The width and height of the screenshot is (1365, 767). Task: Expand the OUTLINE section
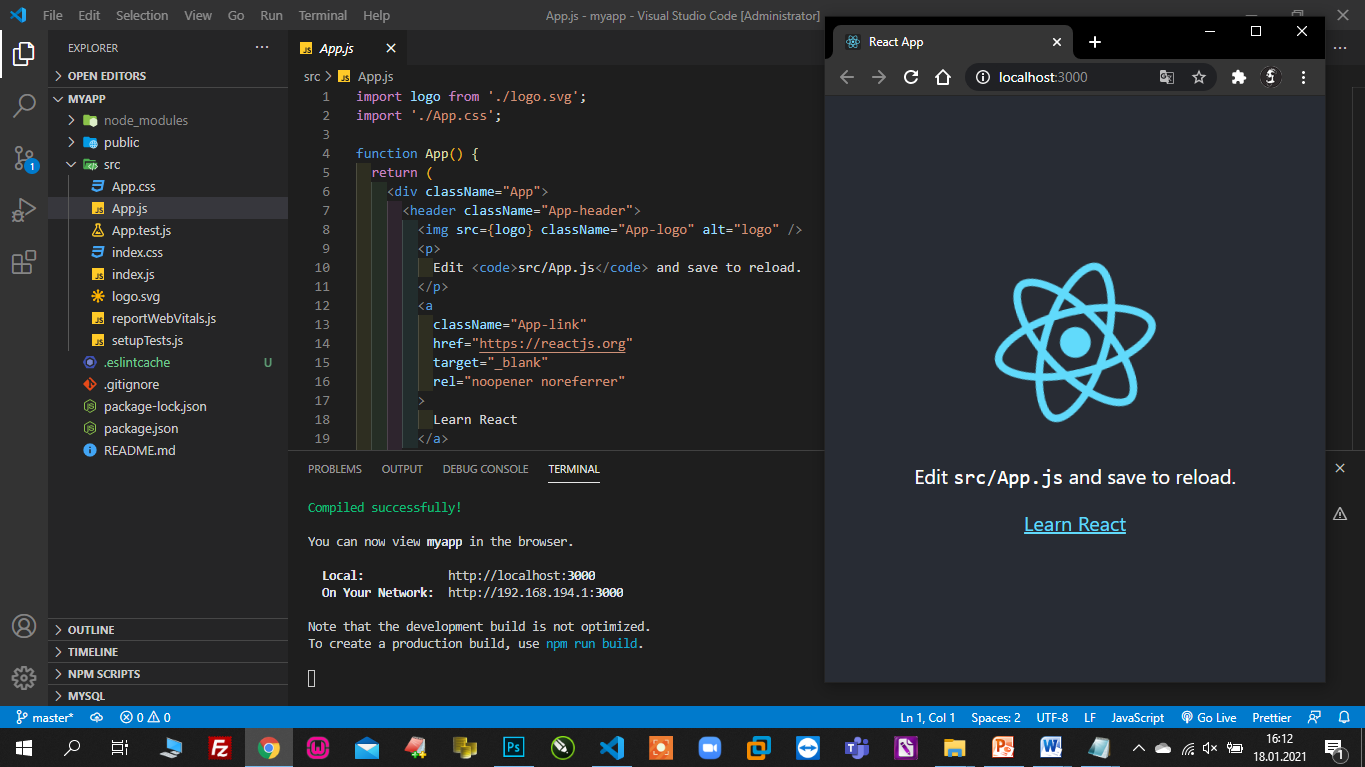coord(91,630)
